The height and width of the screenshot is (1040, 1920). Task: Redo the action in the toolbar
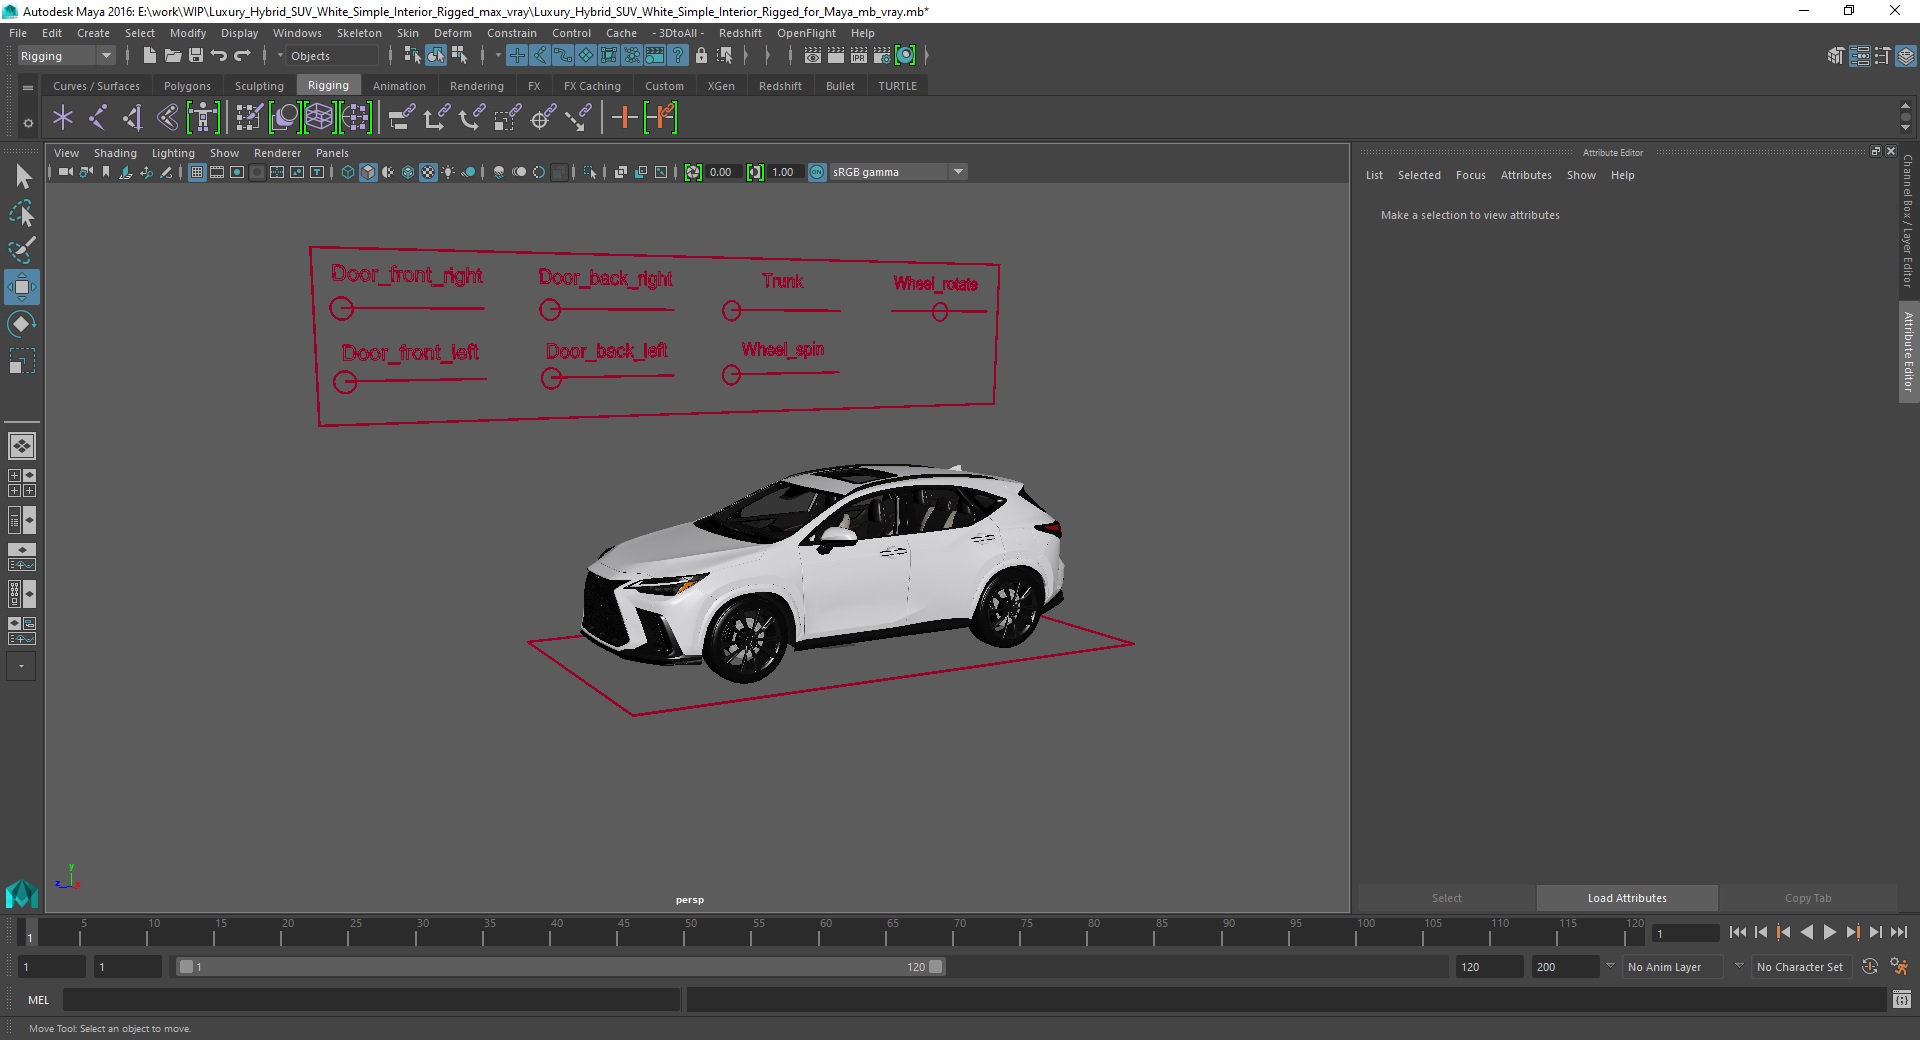[242, 56]
